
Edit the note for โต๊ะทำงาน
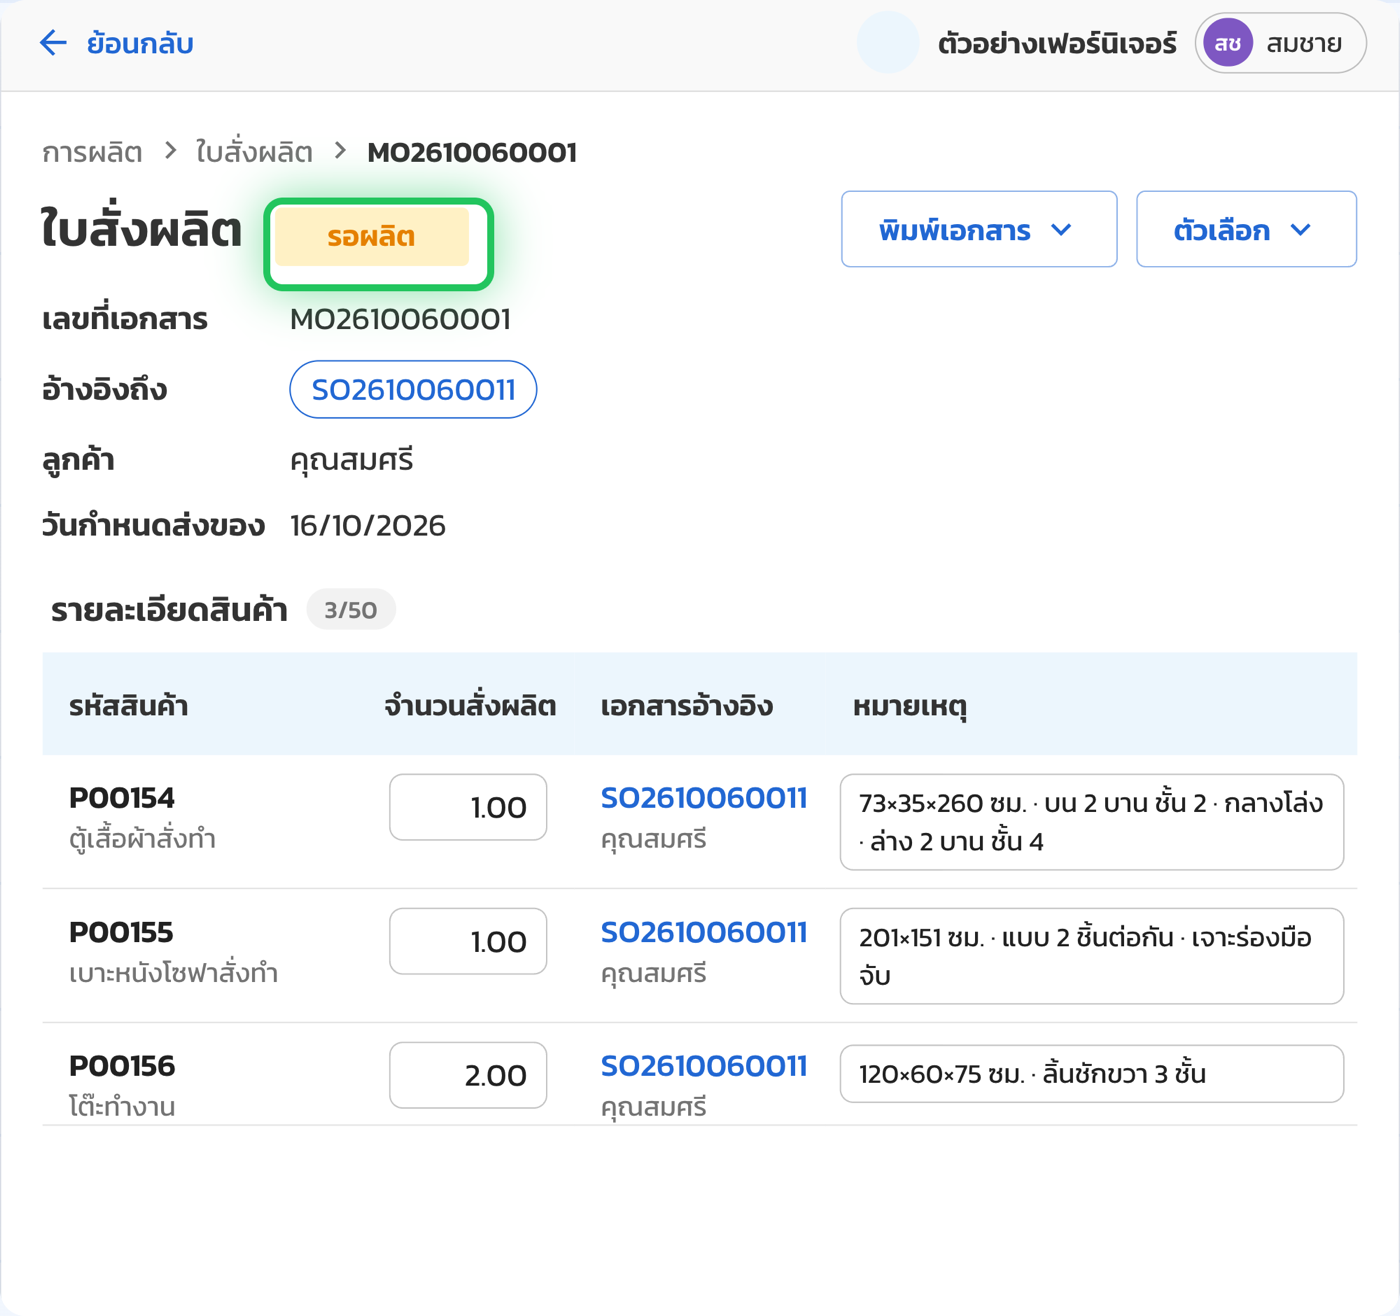[1092, 1074]
